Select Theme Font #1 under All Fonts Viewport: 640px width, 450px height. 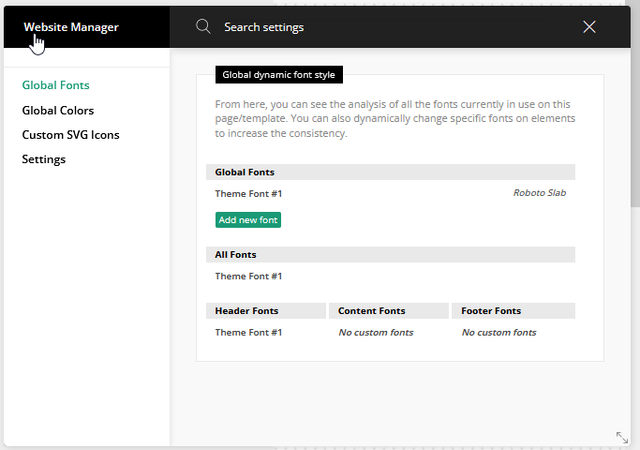(x=249, y=276)
